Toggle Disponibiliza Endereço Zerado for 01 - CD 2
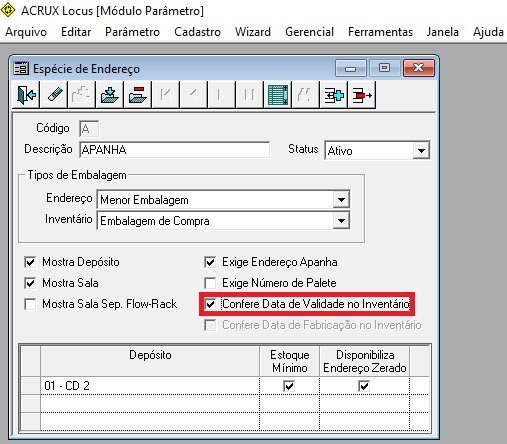The image size is (507, 444). pyautogui.click(x=364, y=386)
